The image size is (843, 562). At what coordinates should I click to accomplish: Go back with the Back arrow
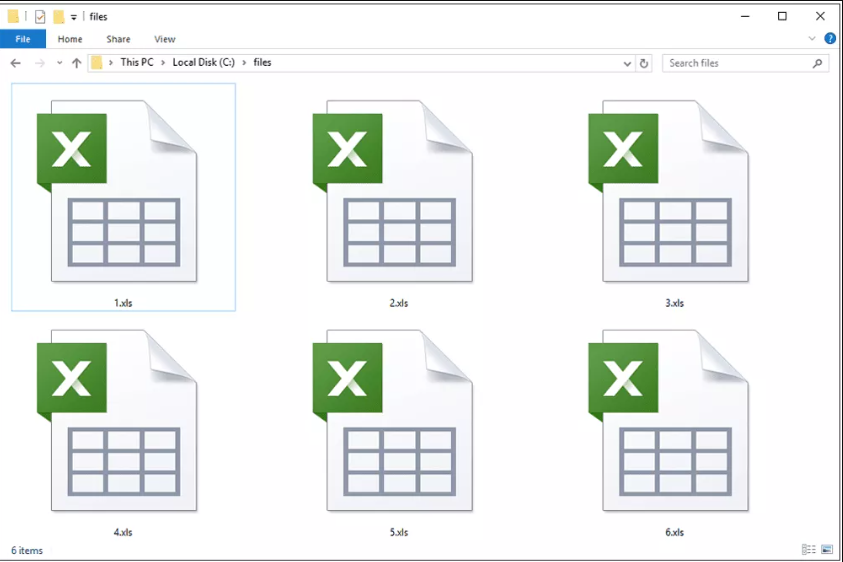(16, 63)
